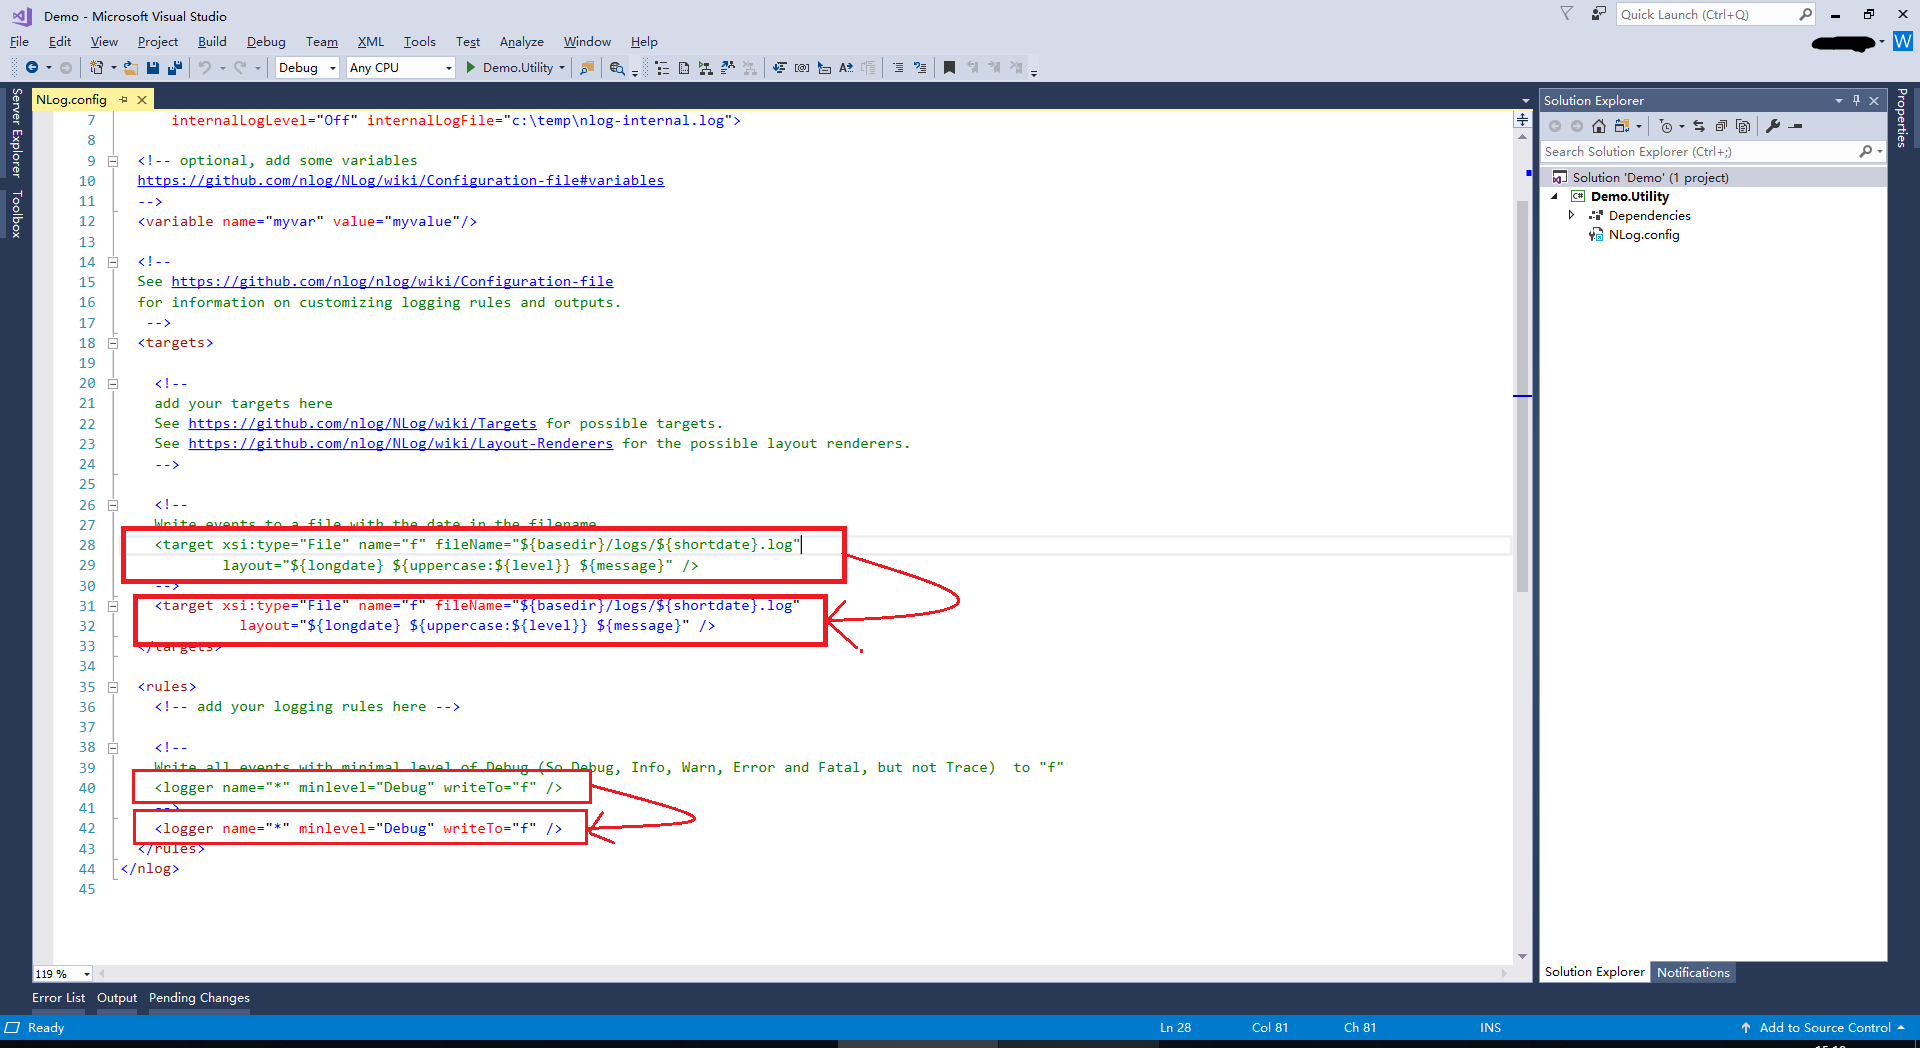The image size is (1920, 1048).
Task: Click the Undo arrow icon
Action: click(205, 68)
